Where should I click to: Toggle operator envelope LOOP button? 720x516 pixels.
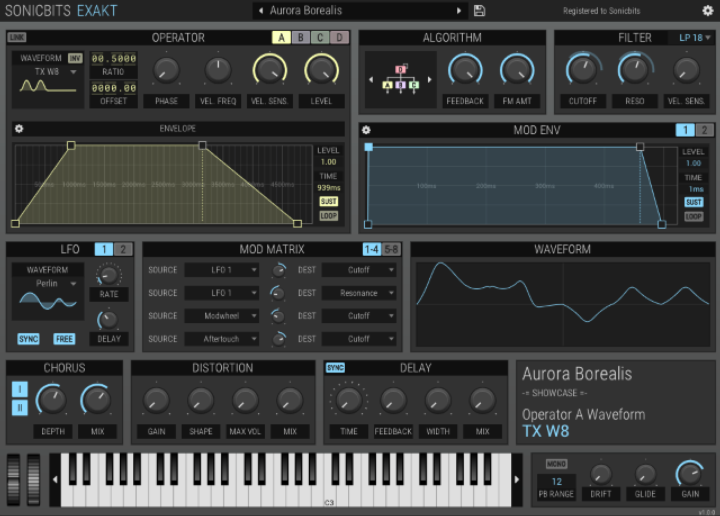(328, 216)
